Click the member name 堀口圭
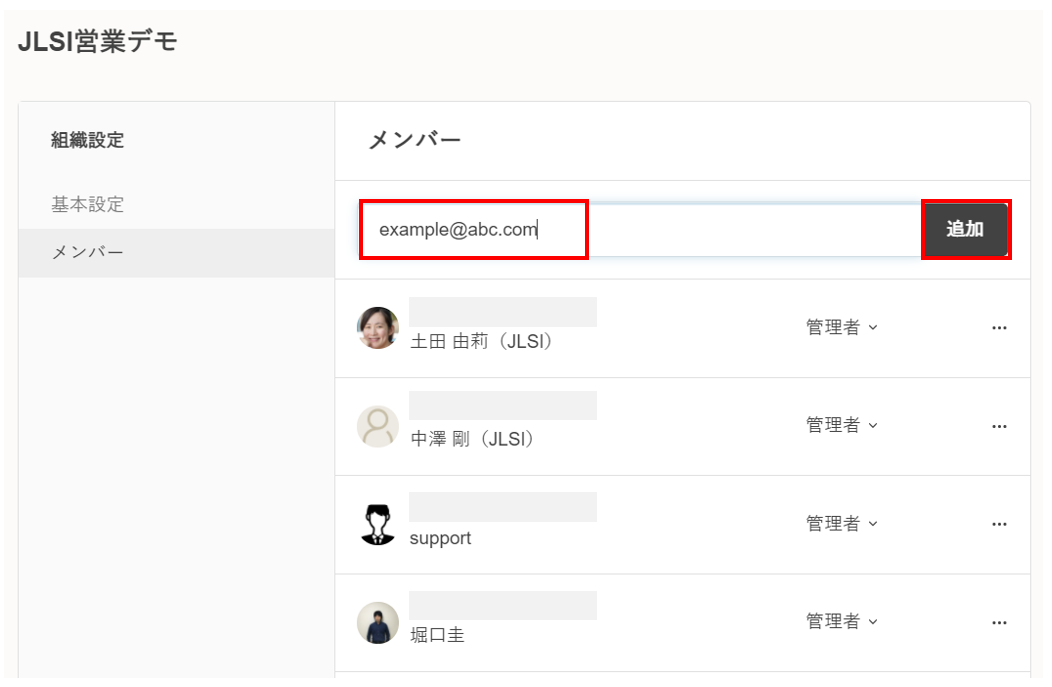1052x687 pixels. 437,636
